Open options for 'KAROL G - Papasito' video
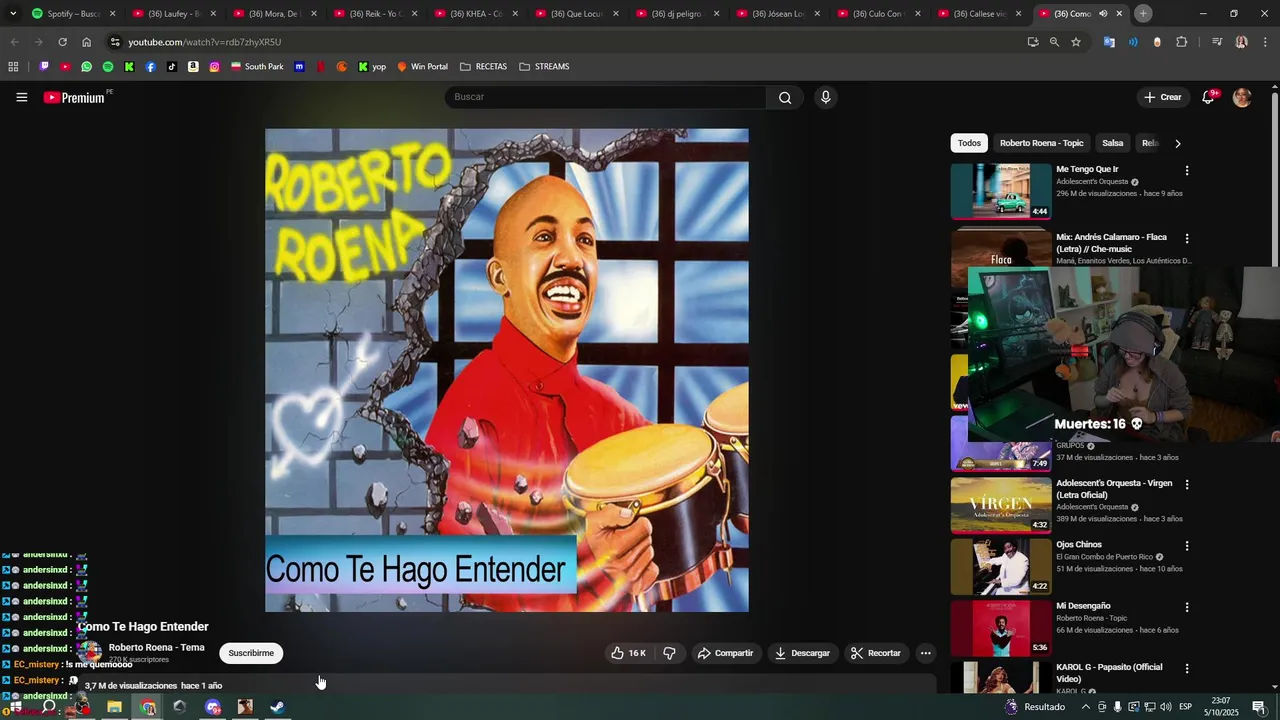This screenshot has width=1280, height=720. (x=1187, y=669)
